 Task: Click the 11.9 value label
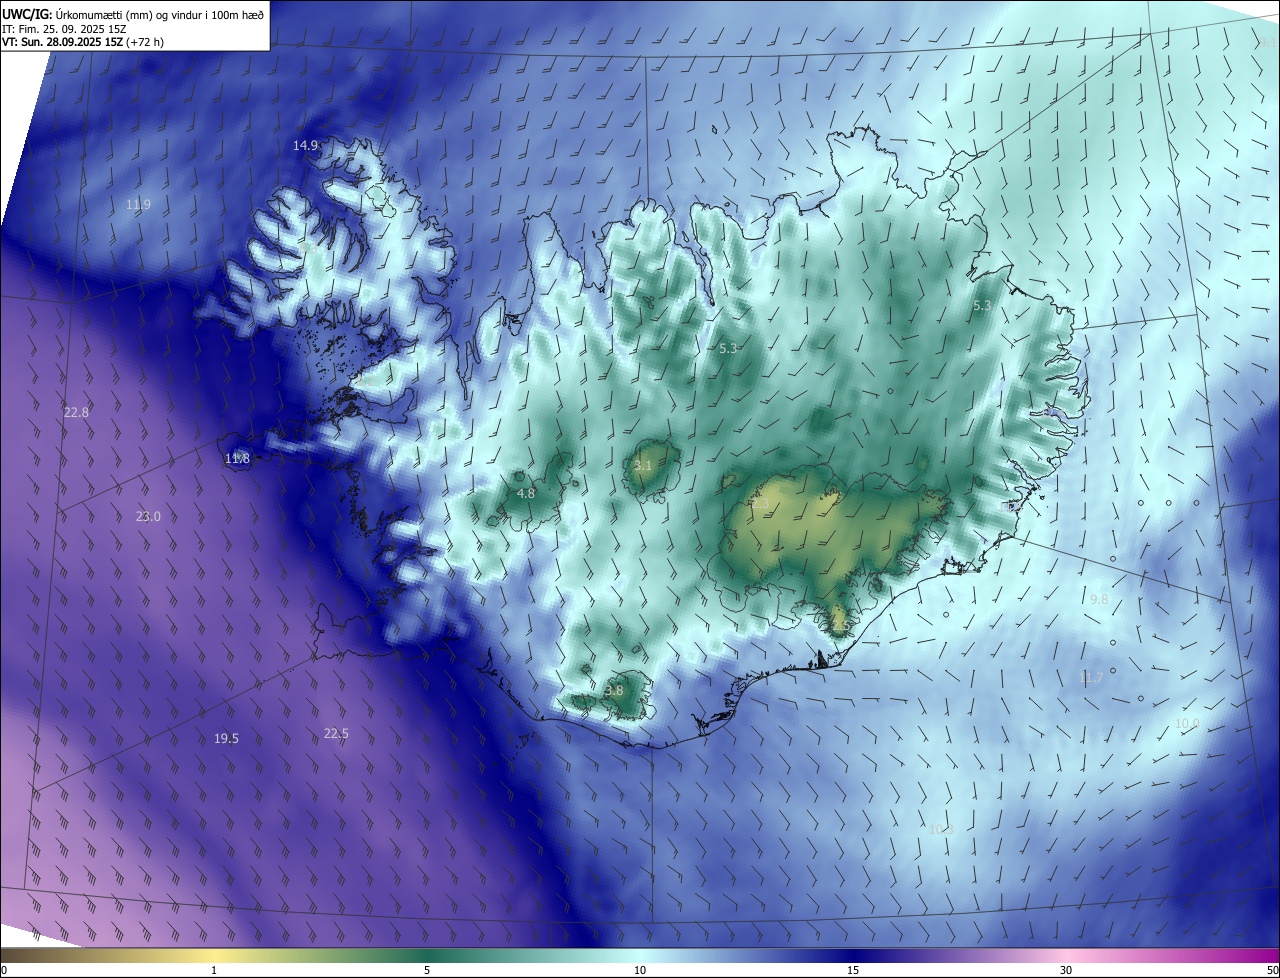138,204
